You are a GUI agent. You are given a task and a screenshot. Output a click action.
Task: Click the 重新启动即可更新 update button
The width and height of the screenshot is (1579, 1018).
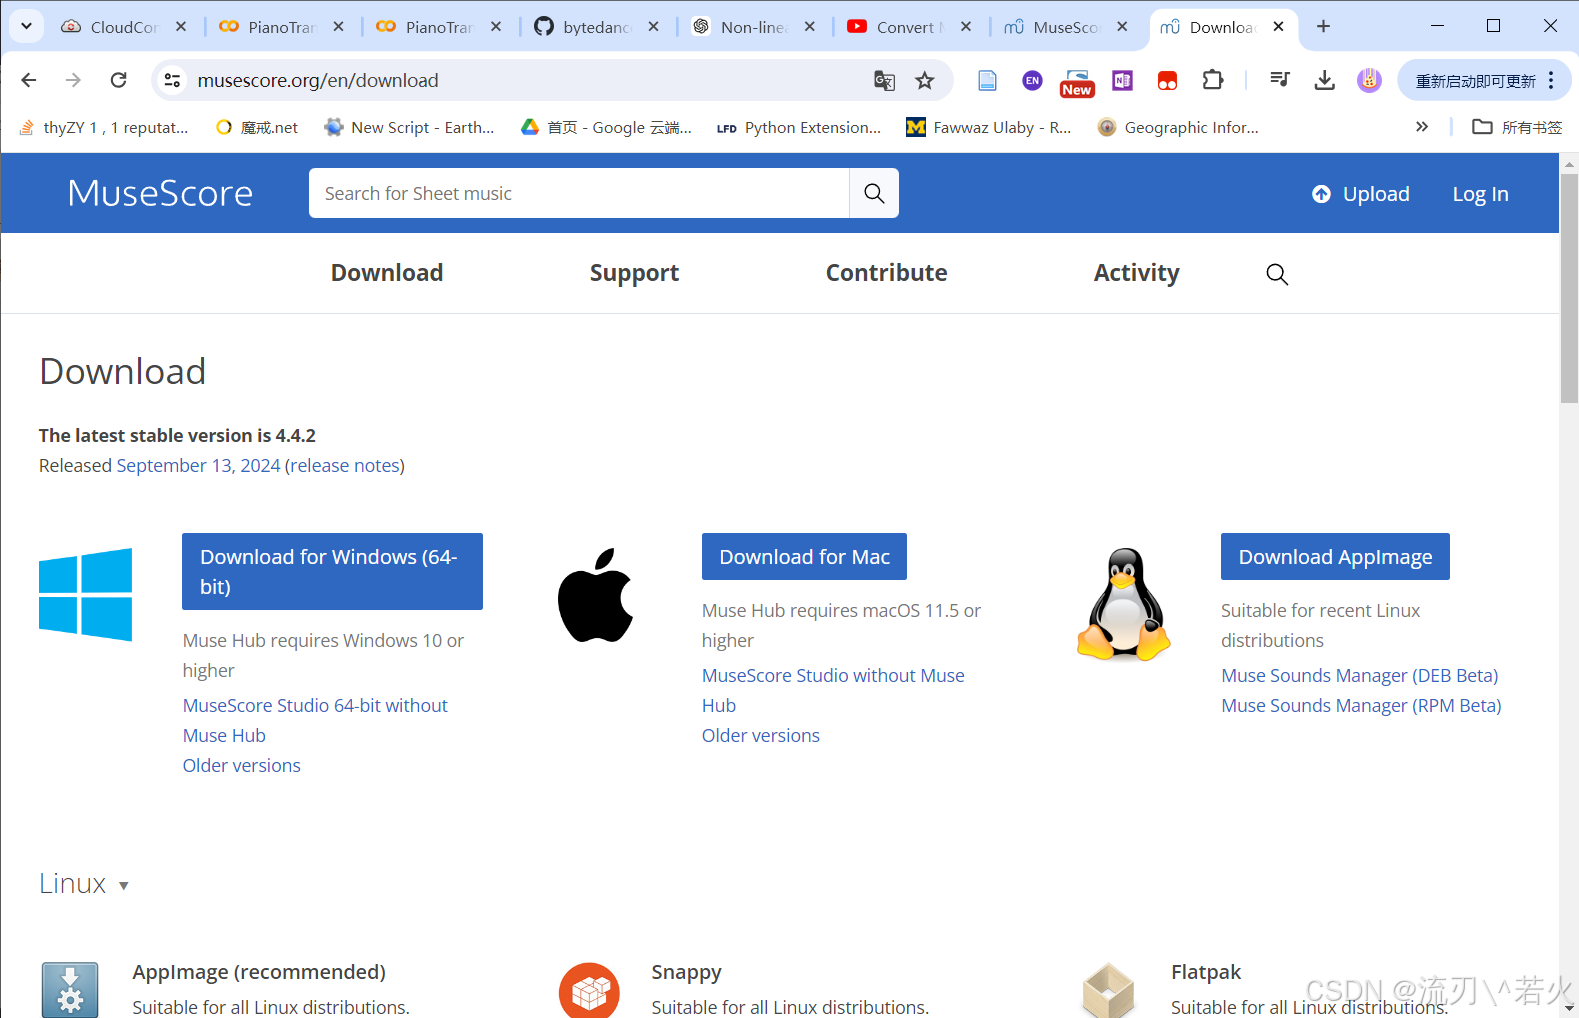point(1475,80)
